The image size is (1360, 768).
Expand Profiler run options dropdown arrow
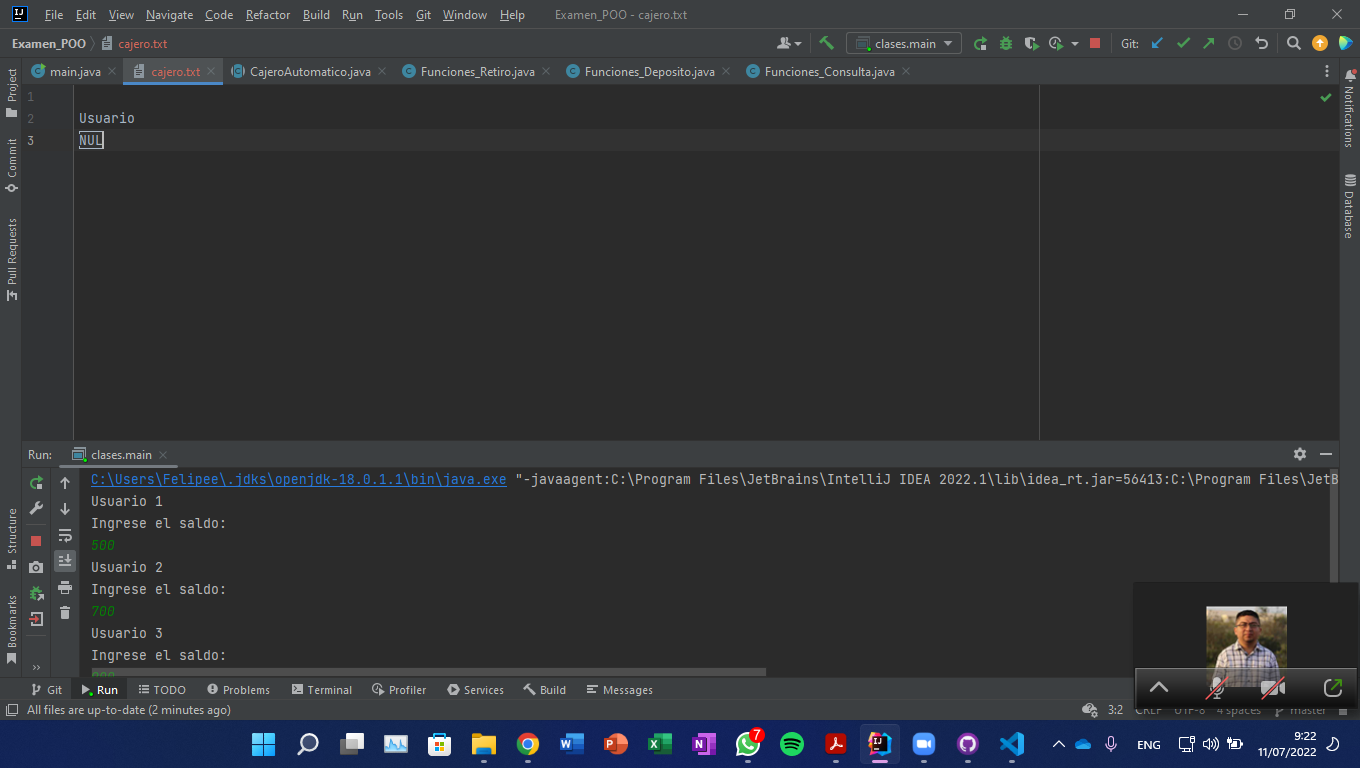(1075, 43)
